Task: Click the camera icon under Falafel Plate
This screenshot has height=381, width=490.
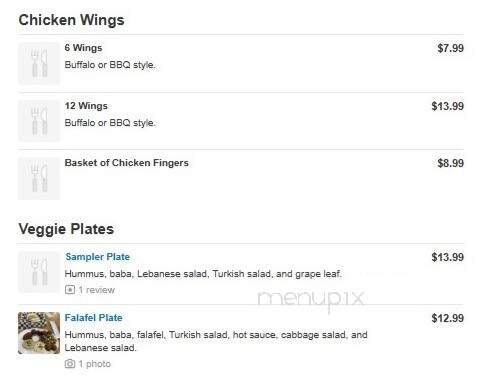Action: click(70, 364)
